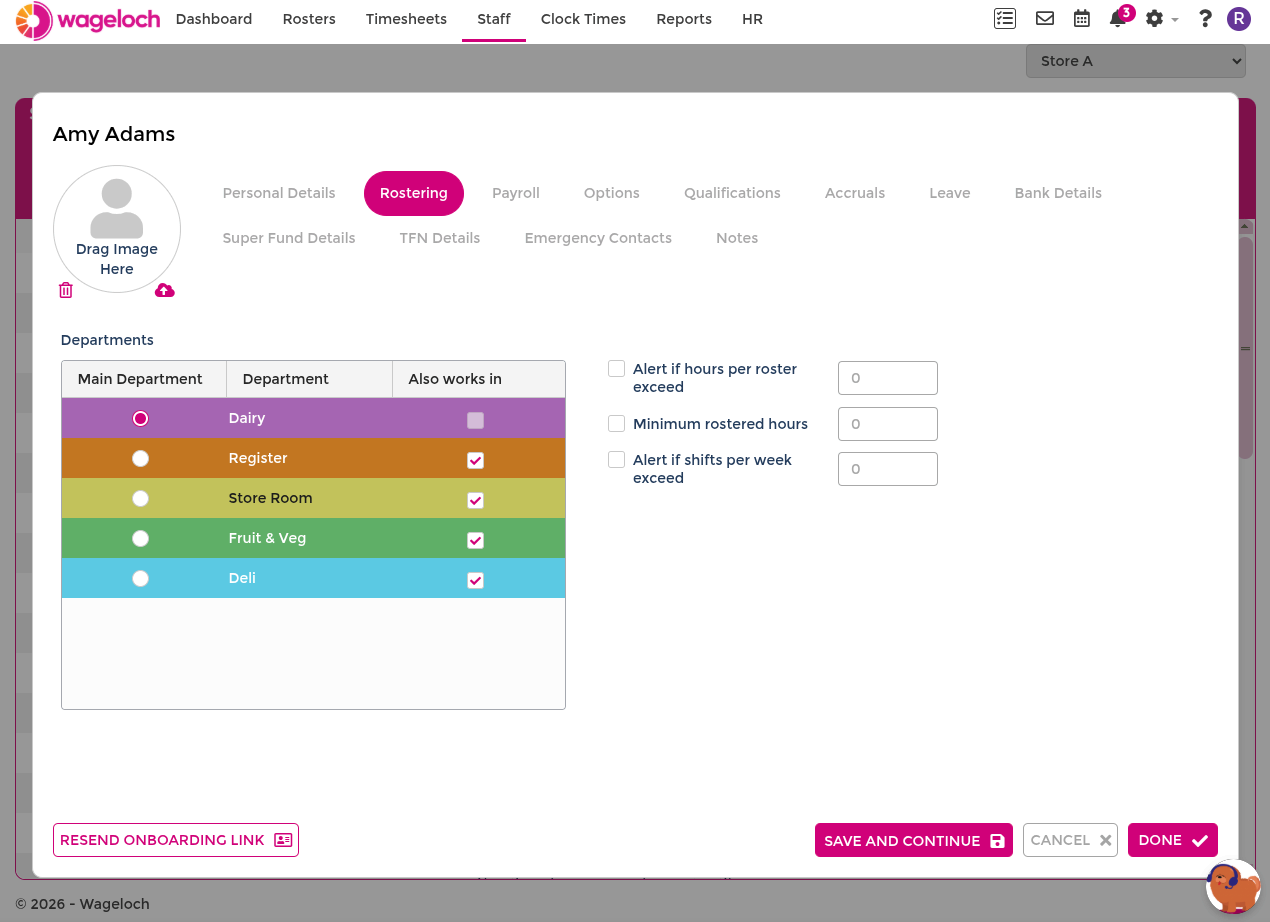The height and width of the screenshot is (922, 1270).
Task: Open the checklist tasks icon in header
Action: pyautogui.click(x=1005, y=18)
